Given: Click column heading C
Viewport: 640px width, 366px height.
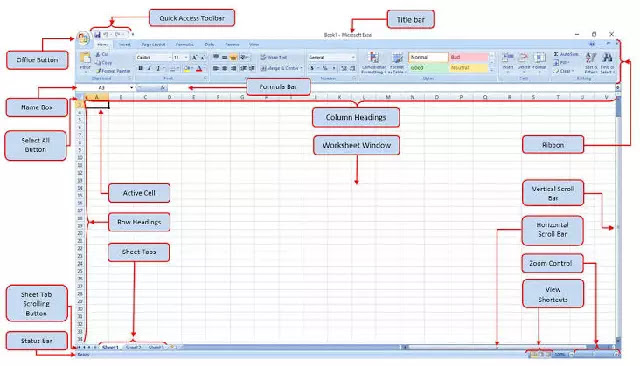Looking at the screenshot, I should tap(145, 97).
